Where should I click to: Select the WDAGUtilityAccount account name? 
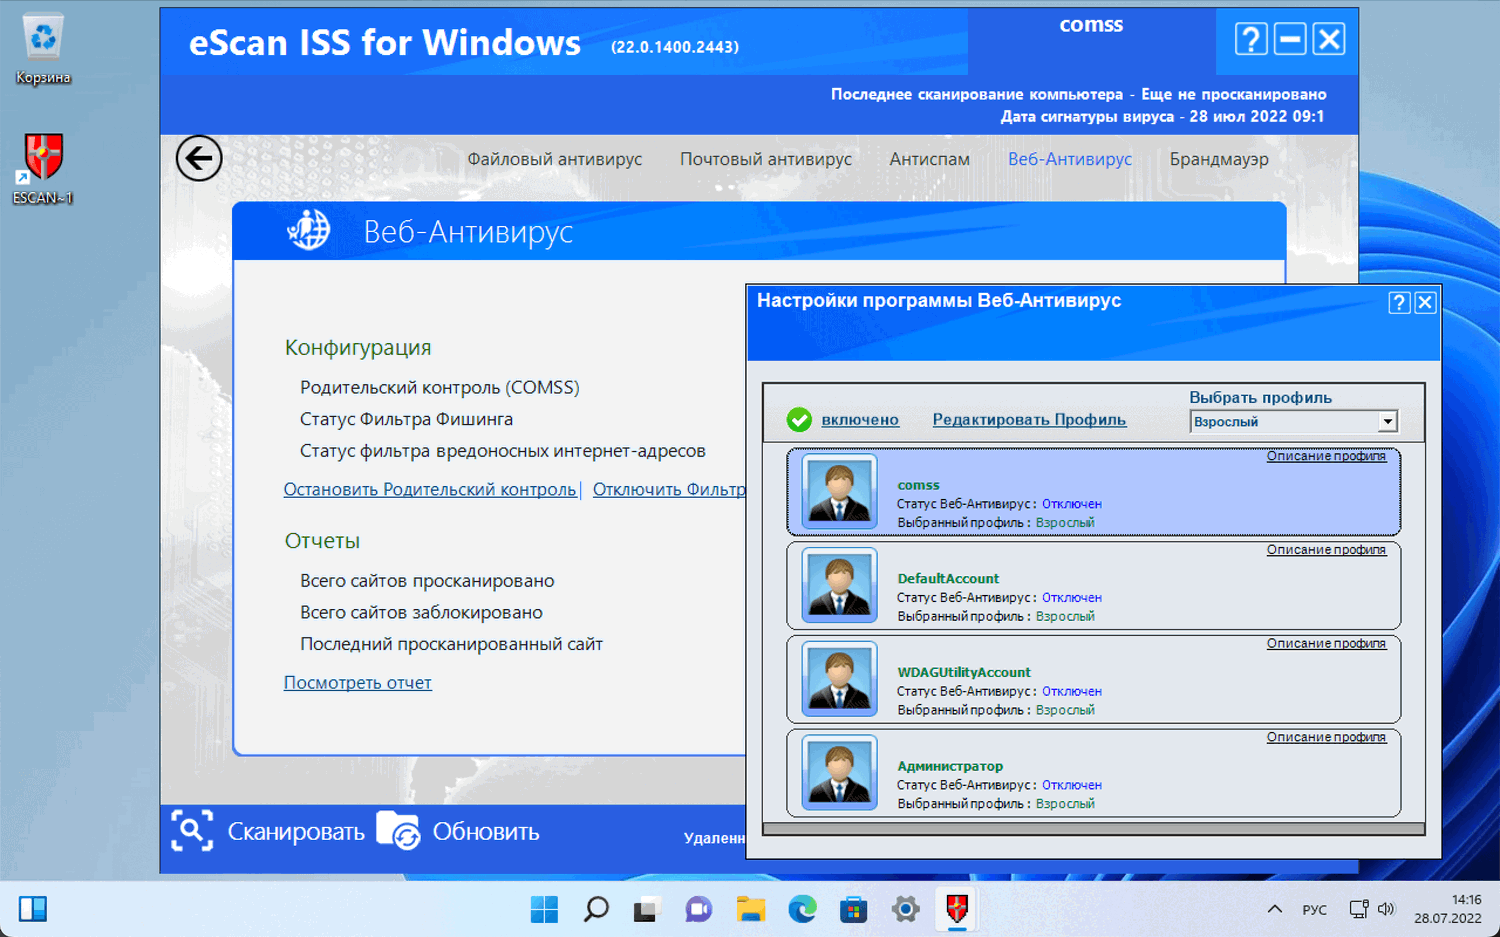(964, 673)
